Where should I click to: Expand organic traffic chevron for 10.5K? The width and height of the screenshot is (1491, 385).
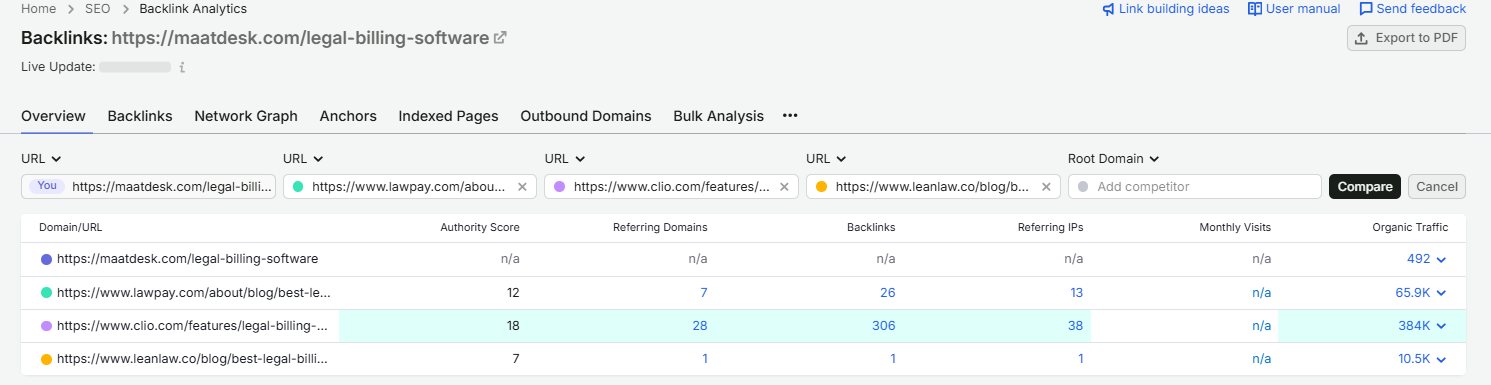coord(1442,359)
